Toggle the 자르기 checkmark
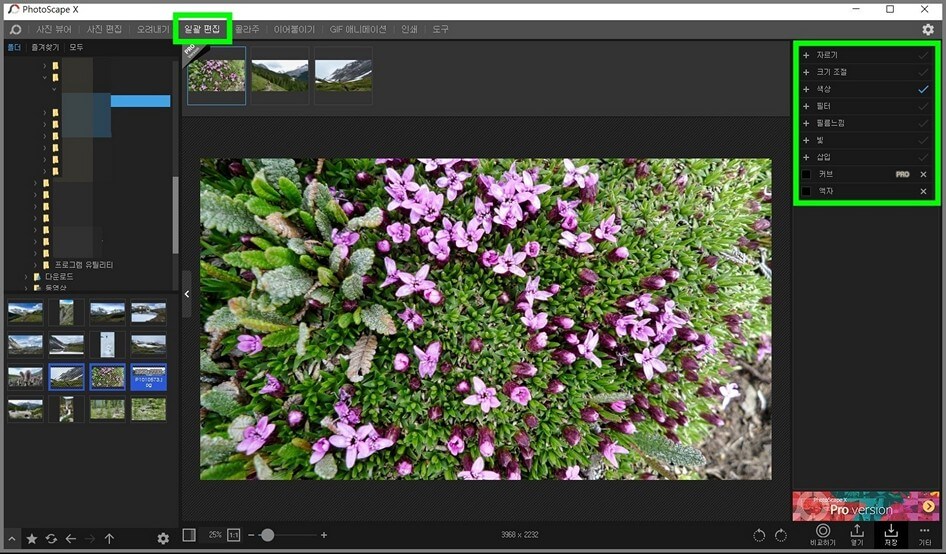Image resolution: width=946 pixels, height=554 pixels. pyautogui.click(x=923, y=55)
